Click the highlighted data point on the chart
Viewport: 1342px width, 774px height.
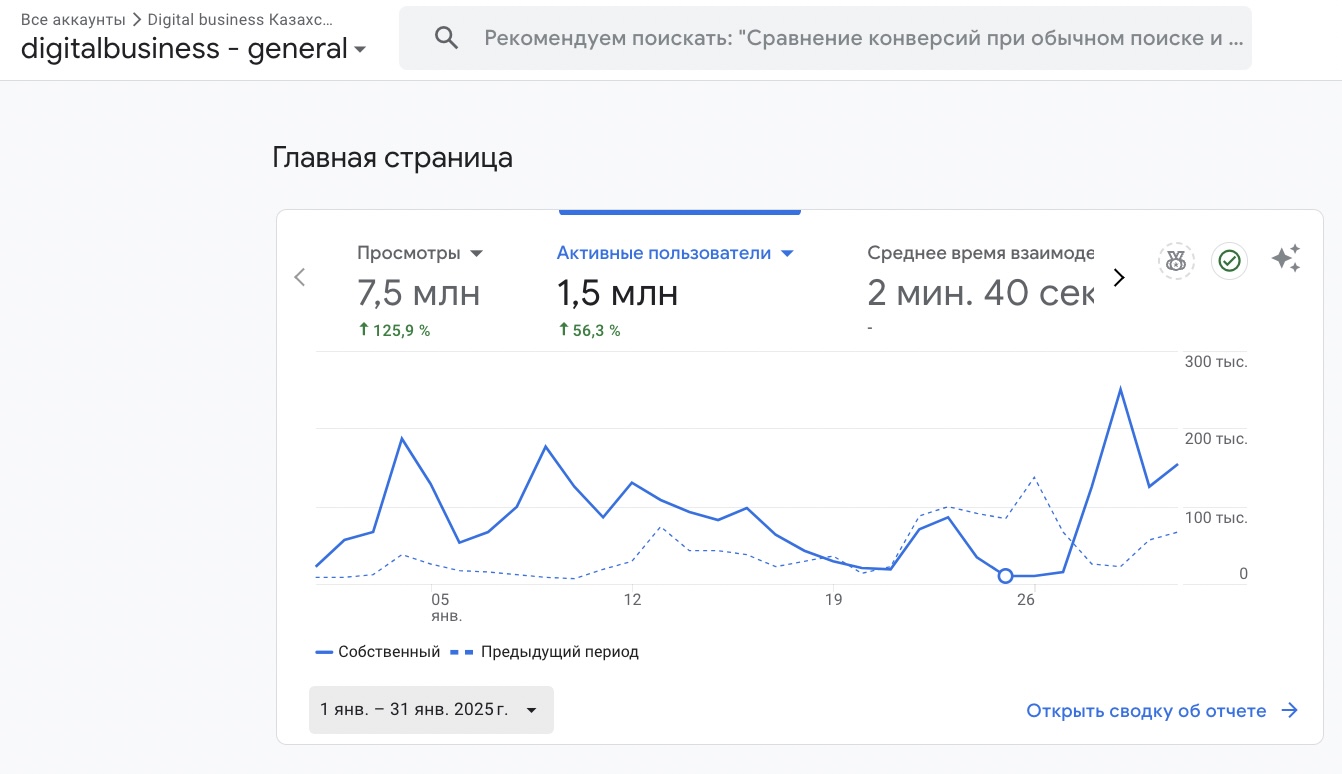point(1005,575)
